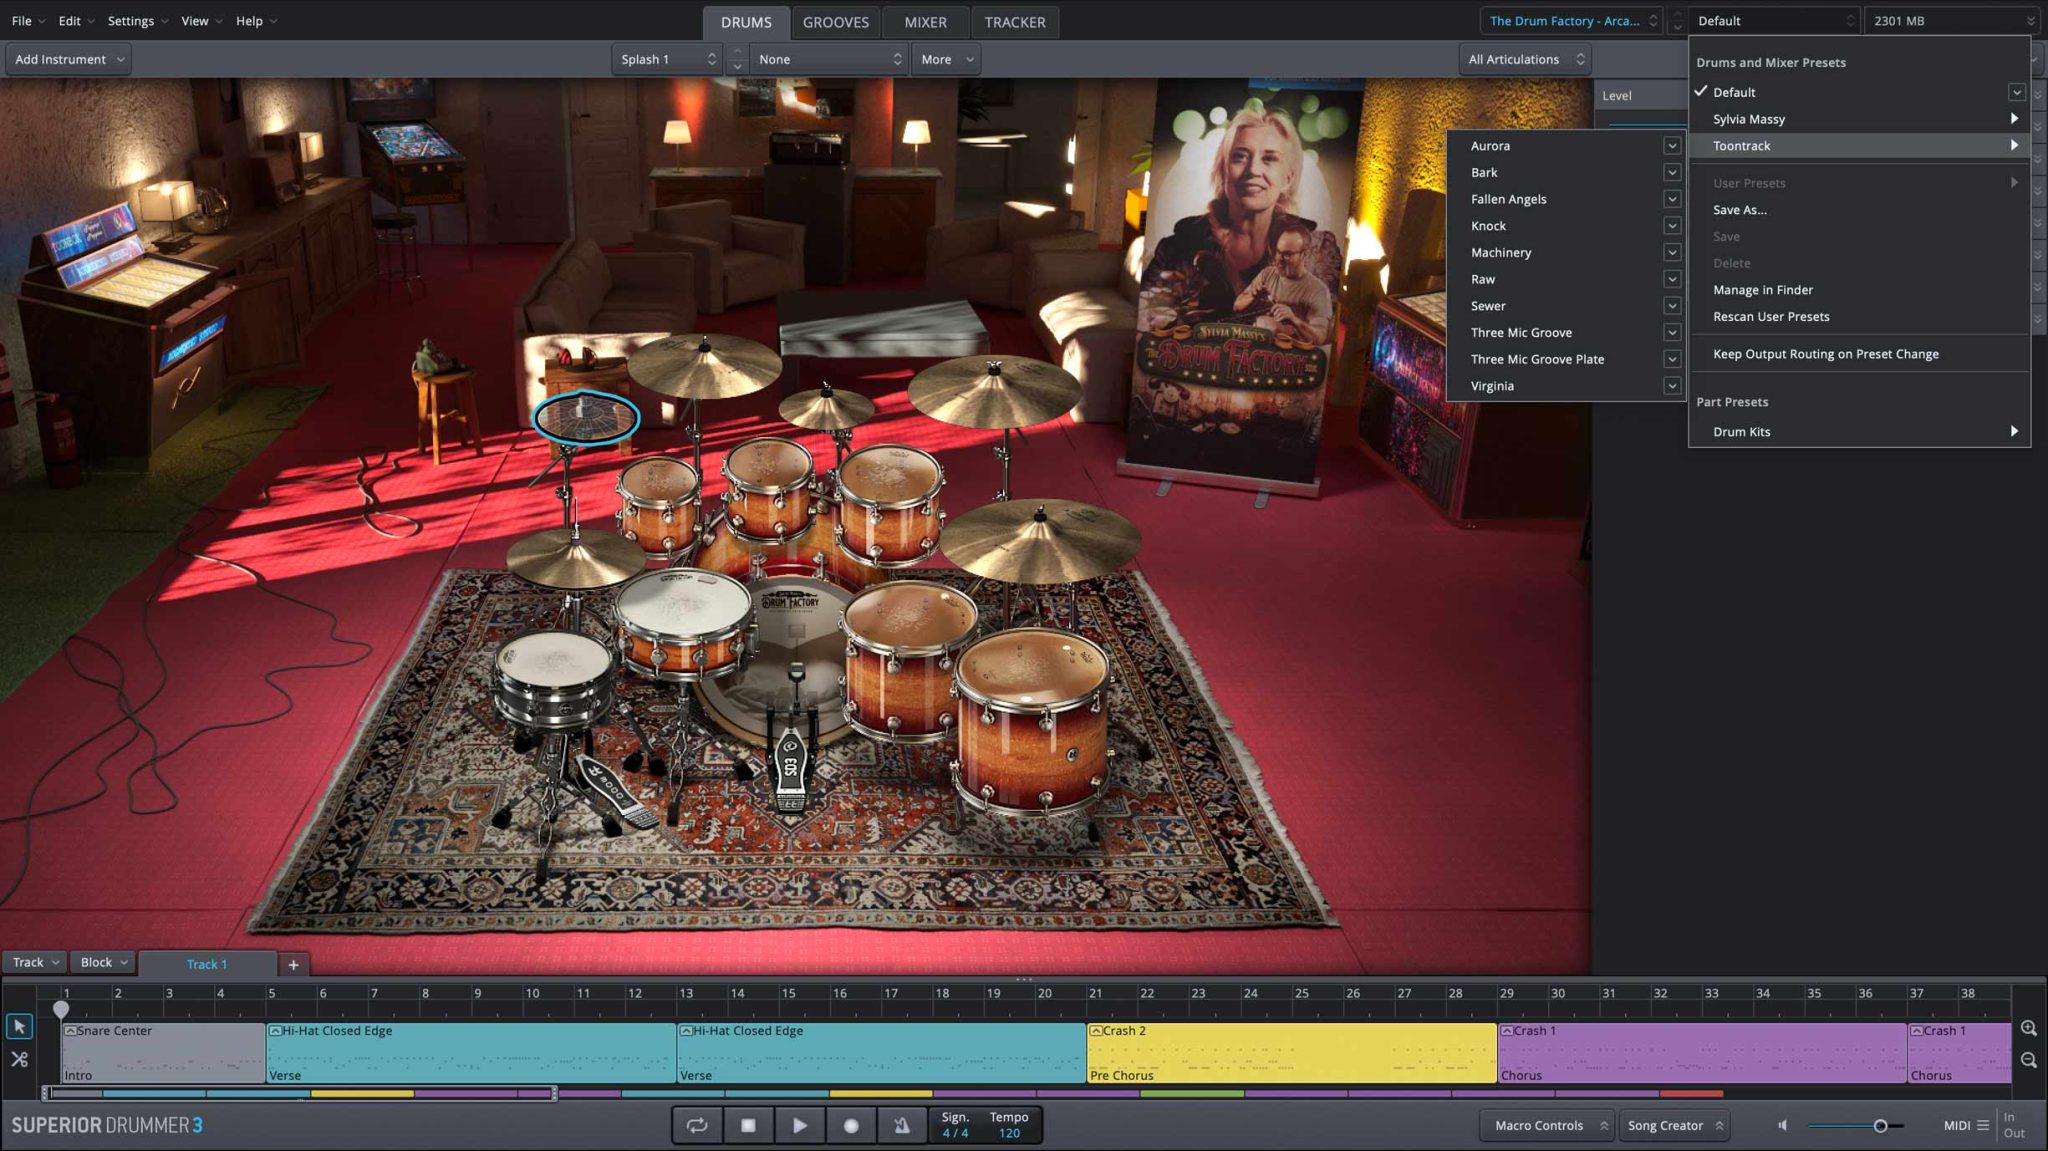
Task: Zoom in on the timeline
Action: click(2028, 1028)
